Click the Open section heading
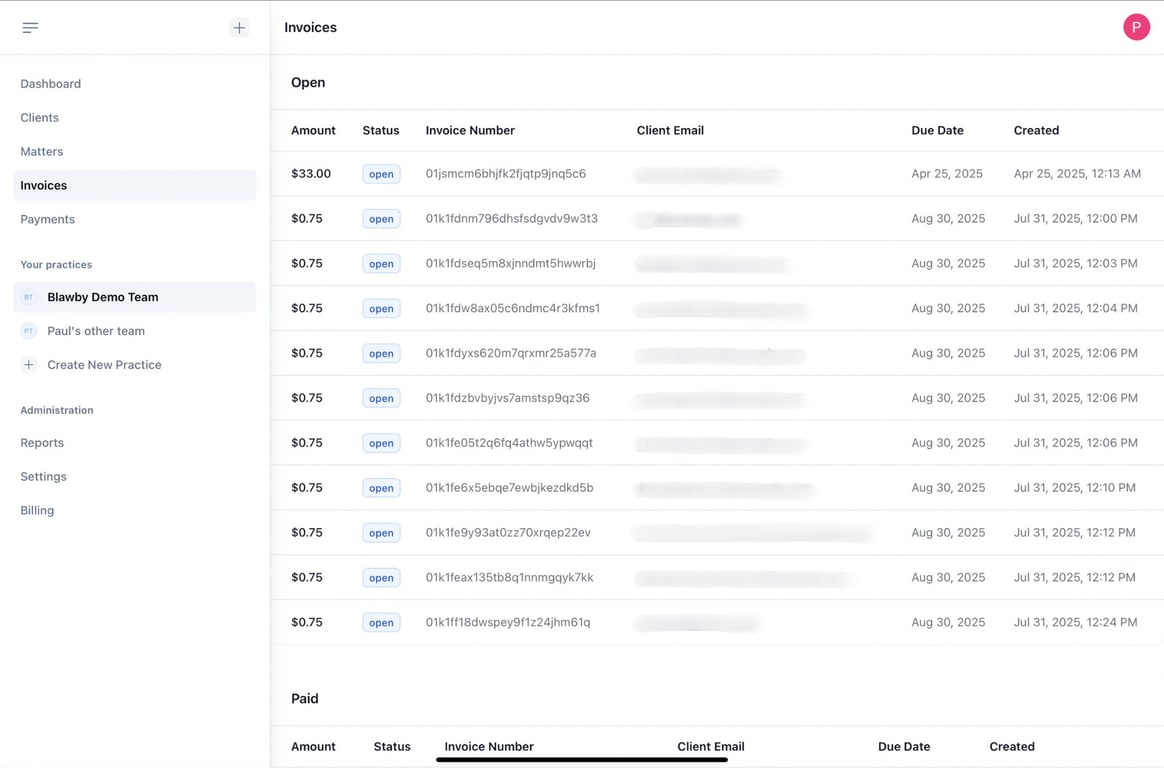 tap(308, 82)
